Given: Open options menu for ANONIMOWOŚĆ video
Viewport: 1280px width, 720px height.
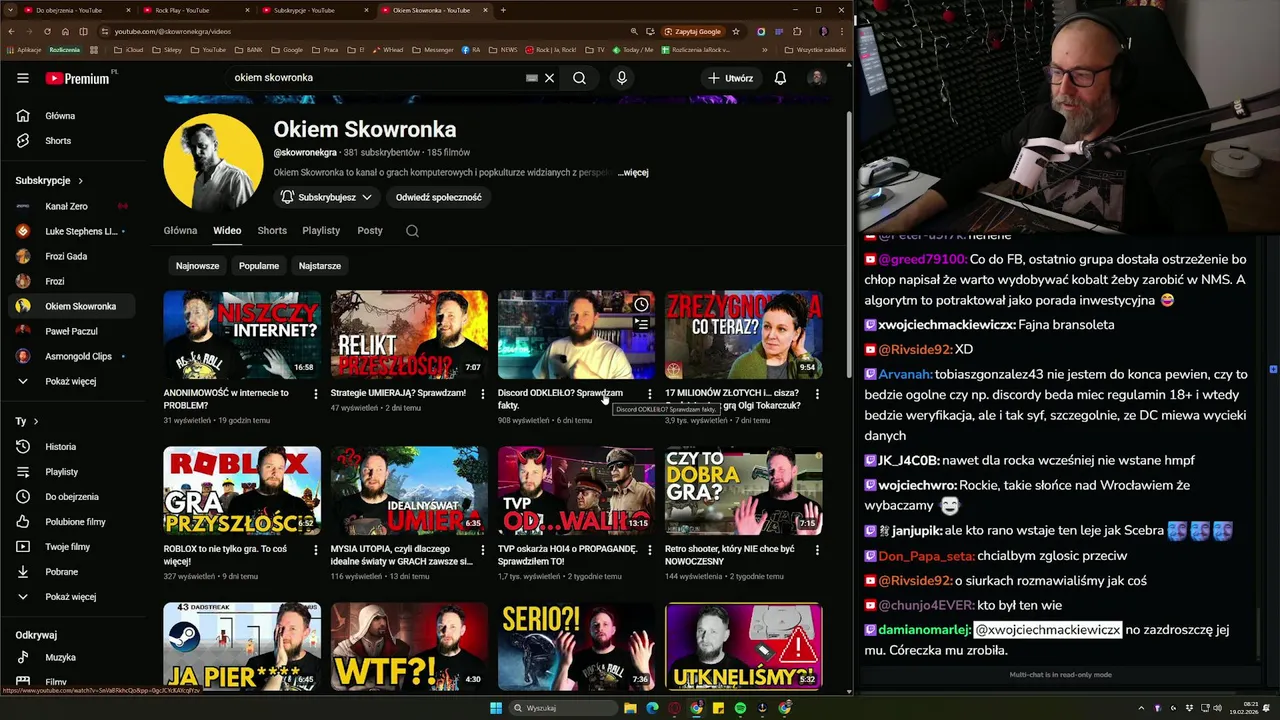Looking at the screenshot, I should 316,394.
